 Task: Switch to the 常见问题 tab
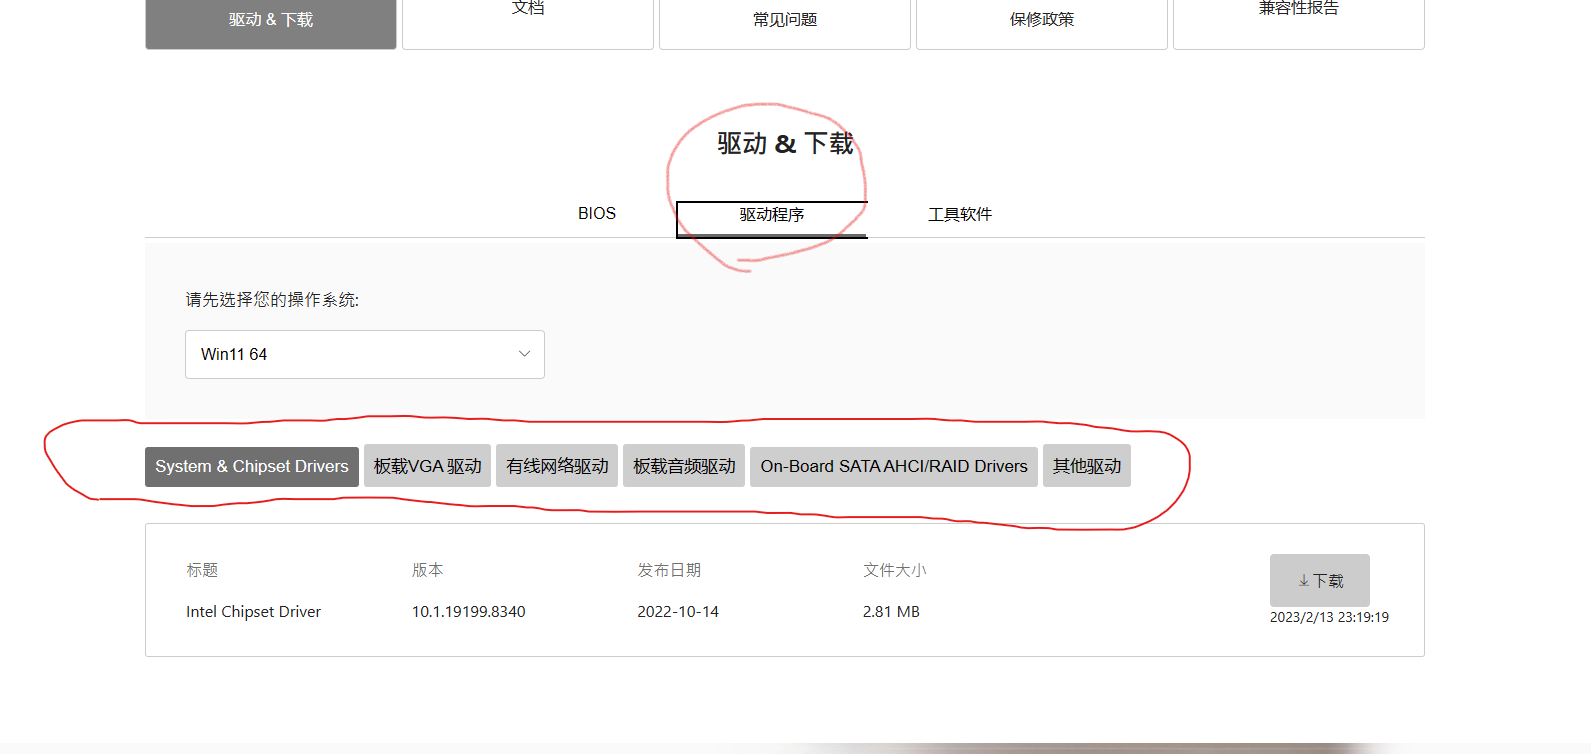pyautogui.click(x=785, y=22)
